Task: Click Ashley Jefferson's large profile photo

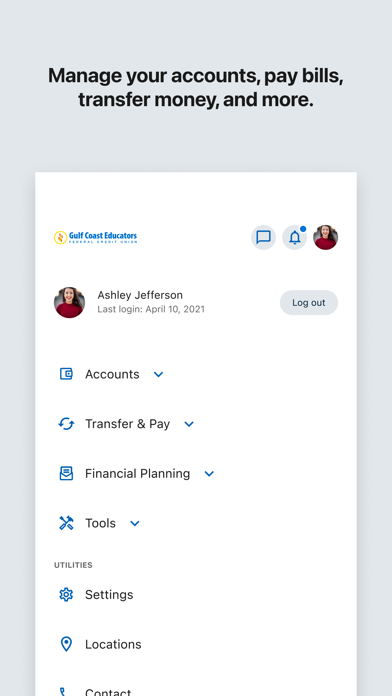Action: point(70,302)
